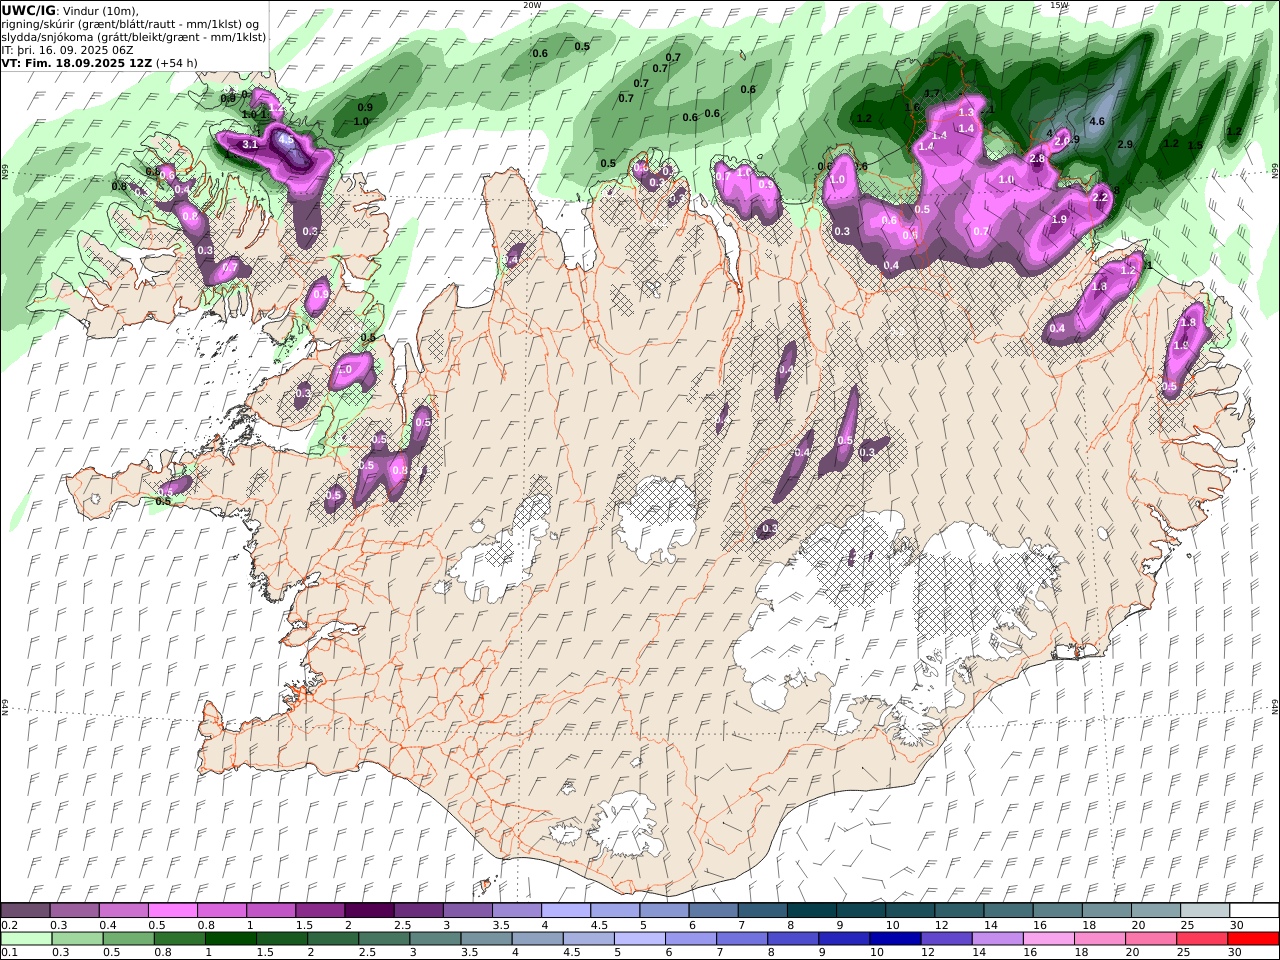Pick the darkest purple 2–2.5 snow legend swatch

pyautogui.click(x=369, y=910)
